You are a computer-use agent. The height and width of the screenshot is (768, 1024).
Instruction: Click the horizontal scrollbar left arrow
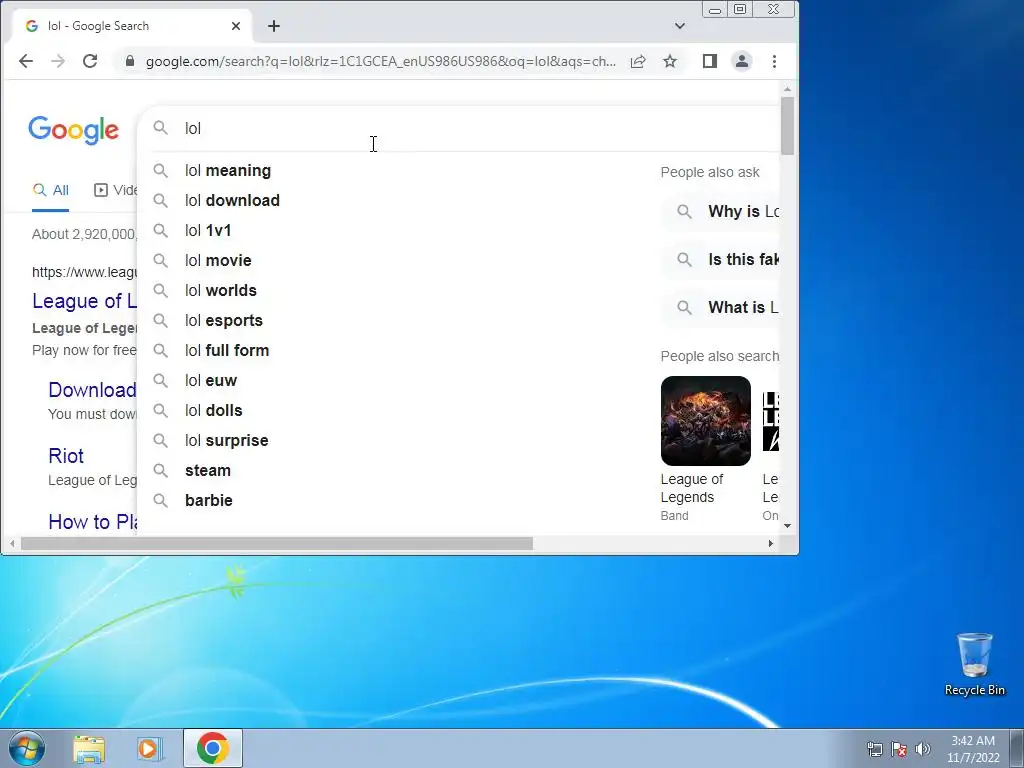(12, 543)
